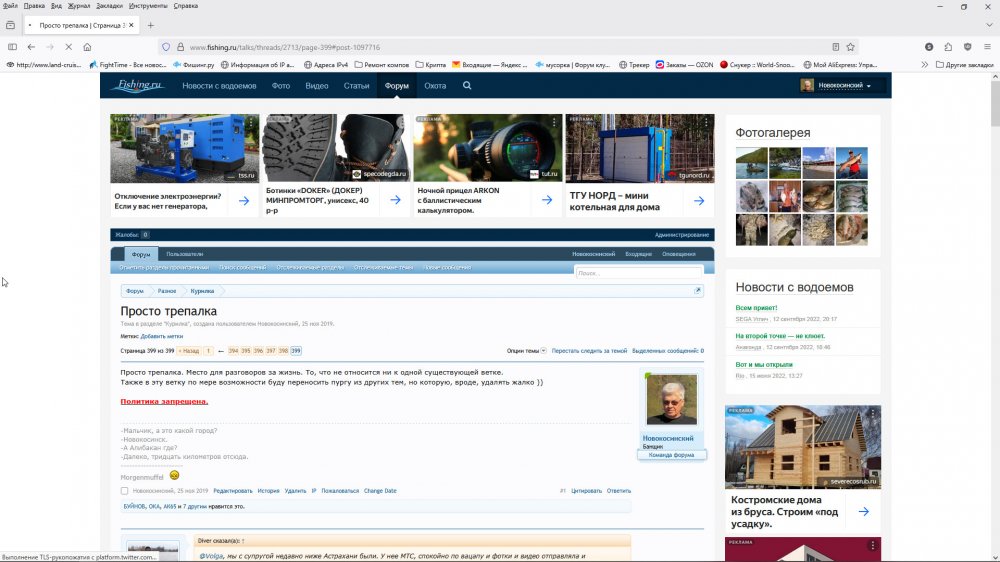The height and width of the screenshot is (562, 1000).
Task: Open the breadcrumb pop-out arrow icon
Action: pos(697,291)
